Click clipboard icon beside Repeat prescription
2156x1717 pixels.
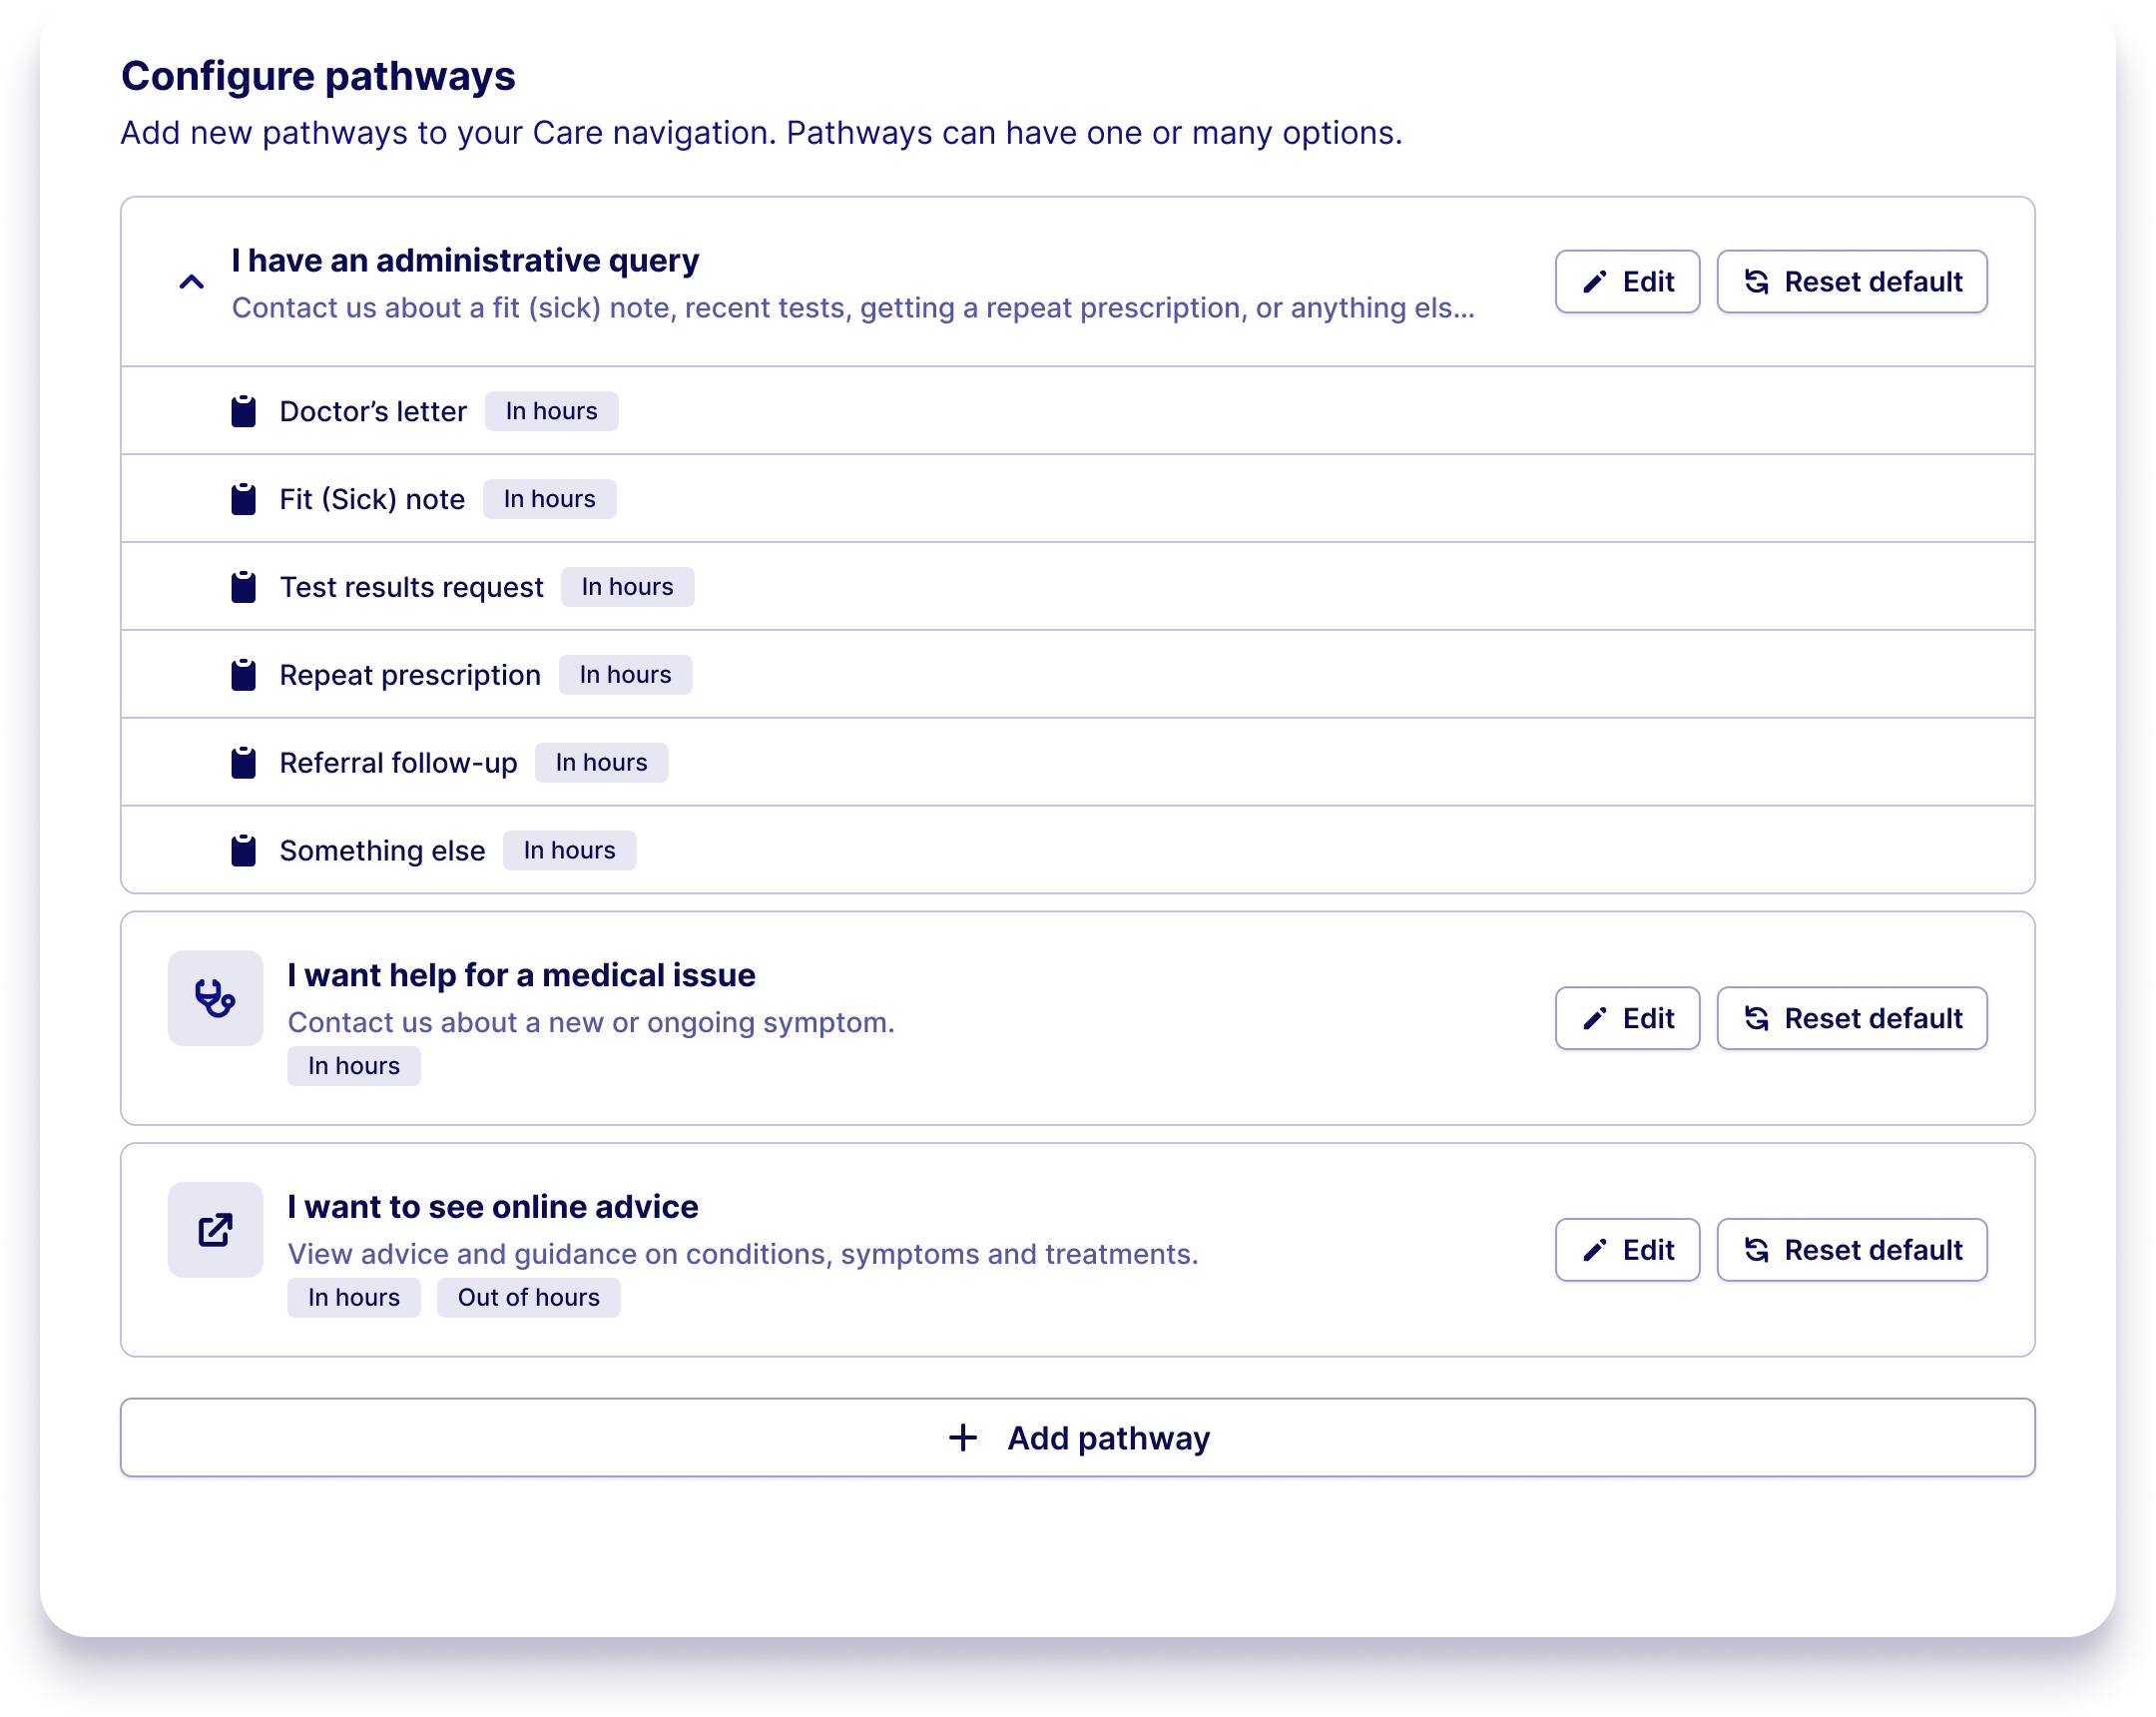pos(243,675)
